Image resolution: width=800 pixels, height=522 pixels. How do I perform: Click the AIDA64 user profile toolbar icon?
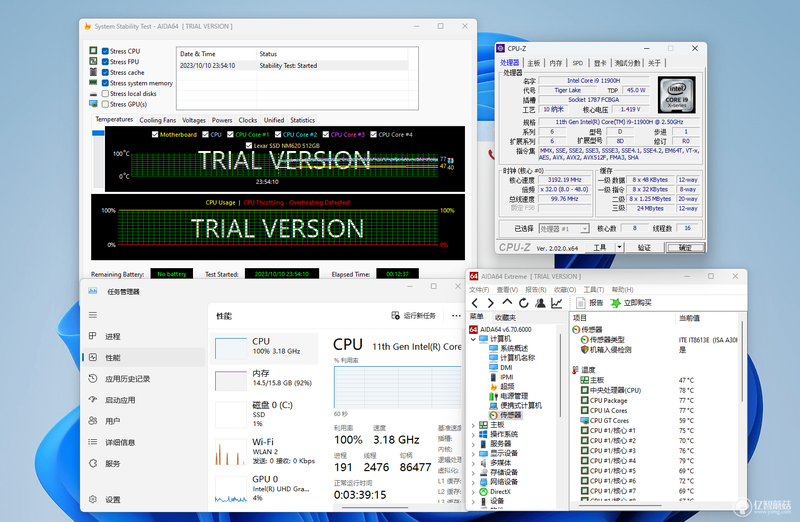[x=540, y=303]
